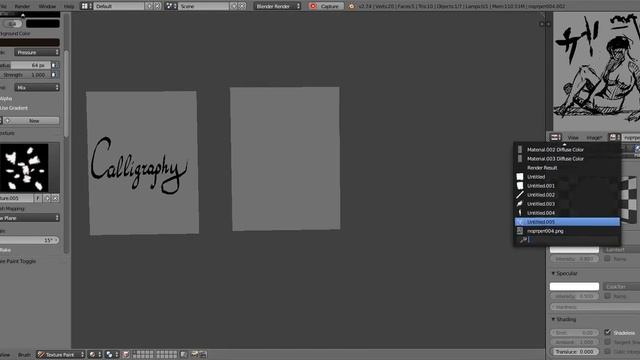Unlink the brush texture with X icon
Screen dimensions: 640x360
pyautogui.click(x=55, y=198)
